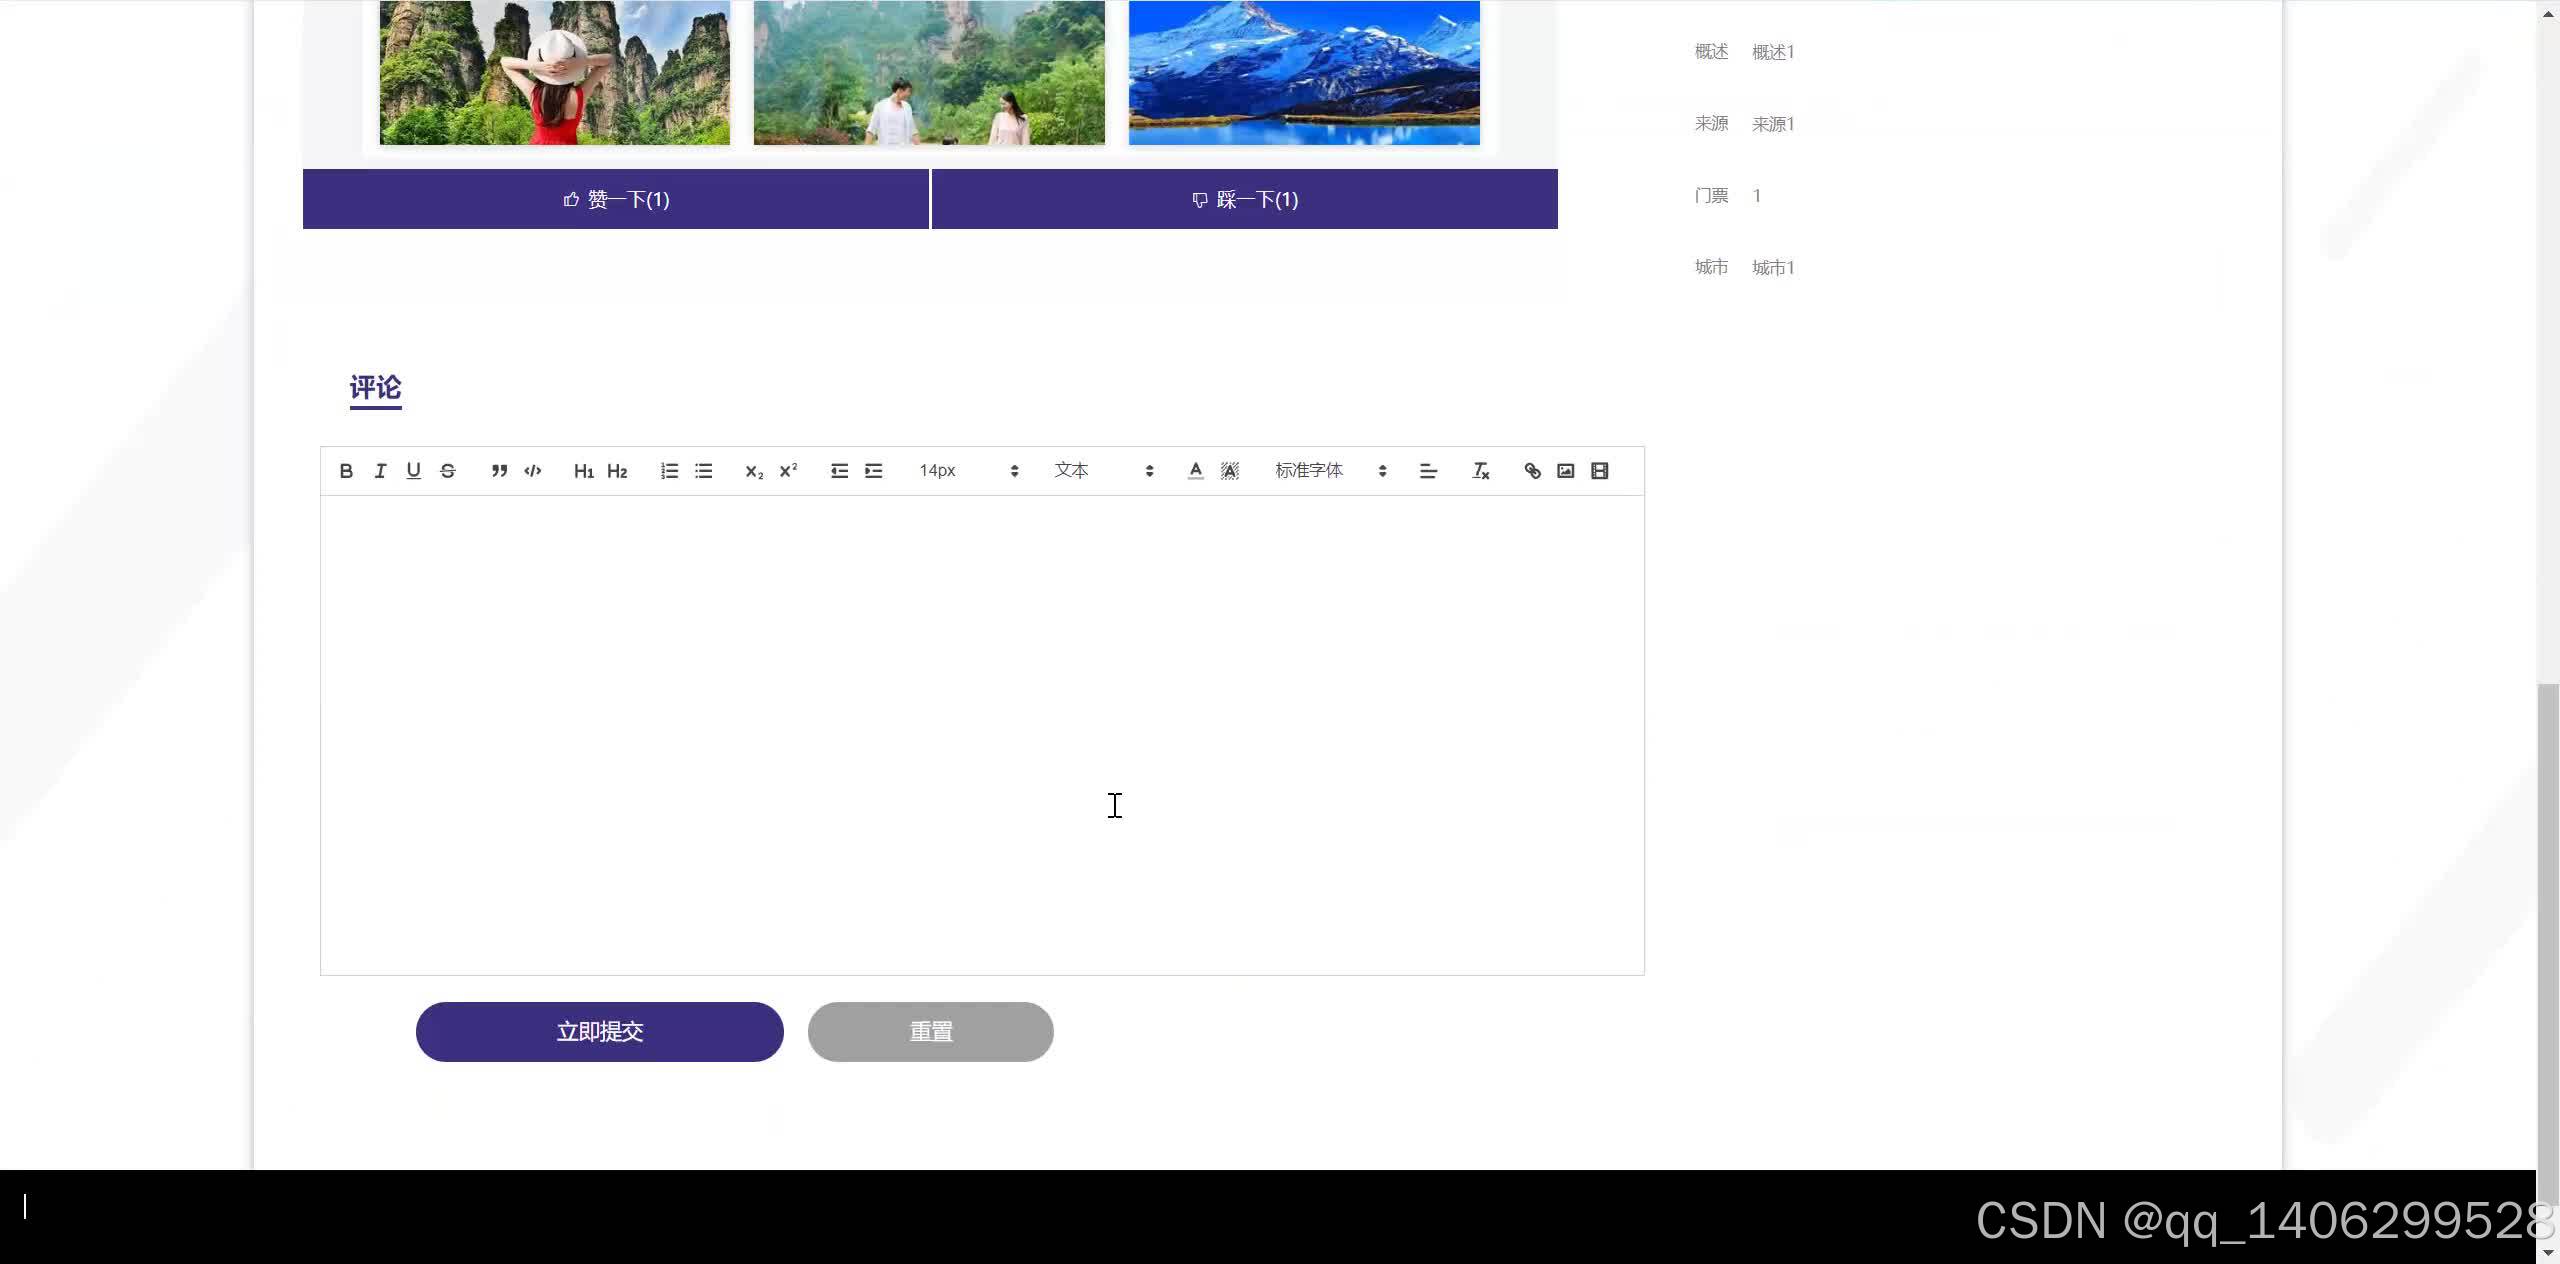Open the 标准字体 font family dropdown

click(1331, 471)
